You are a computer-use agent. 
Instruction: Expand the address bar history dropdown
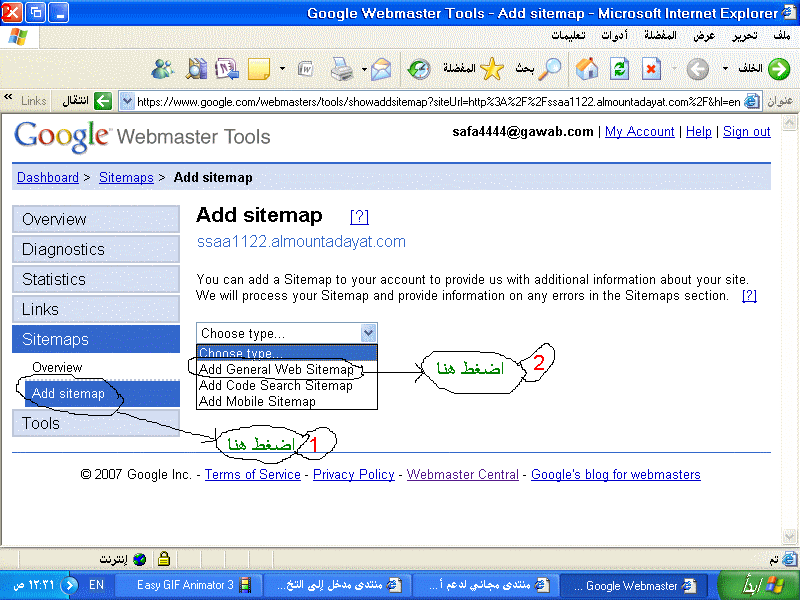coord(127,102)
